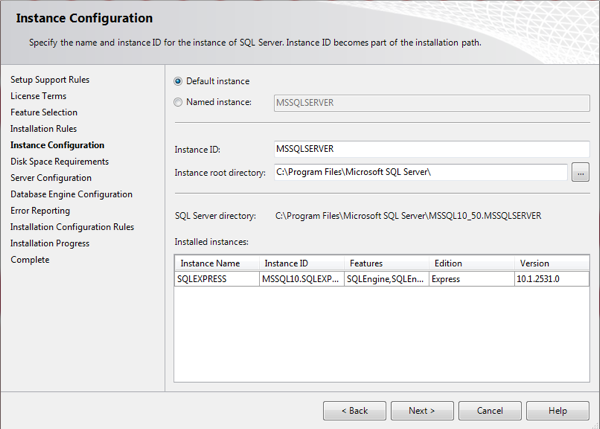The height and width of the screenshot is (429, 600).
Task: Sort by the Instance ID column header
Action: tap(302, 263)
